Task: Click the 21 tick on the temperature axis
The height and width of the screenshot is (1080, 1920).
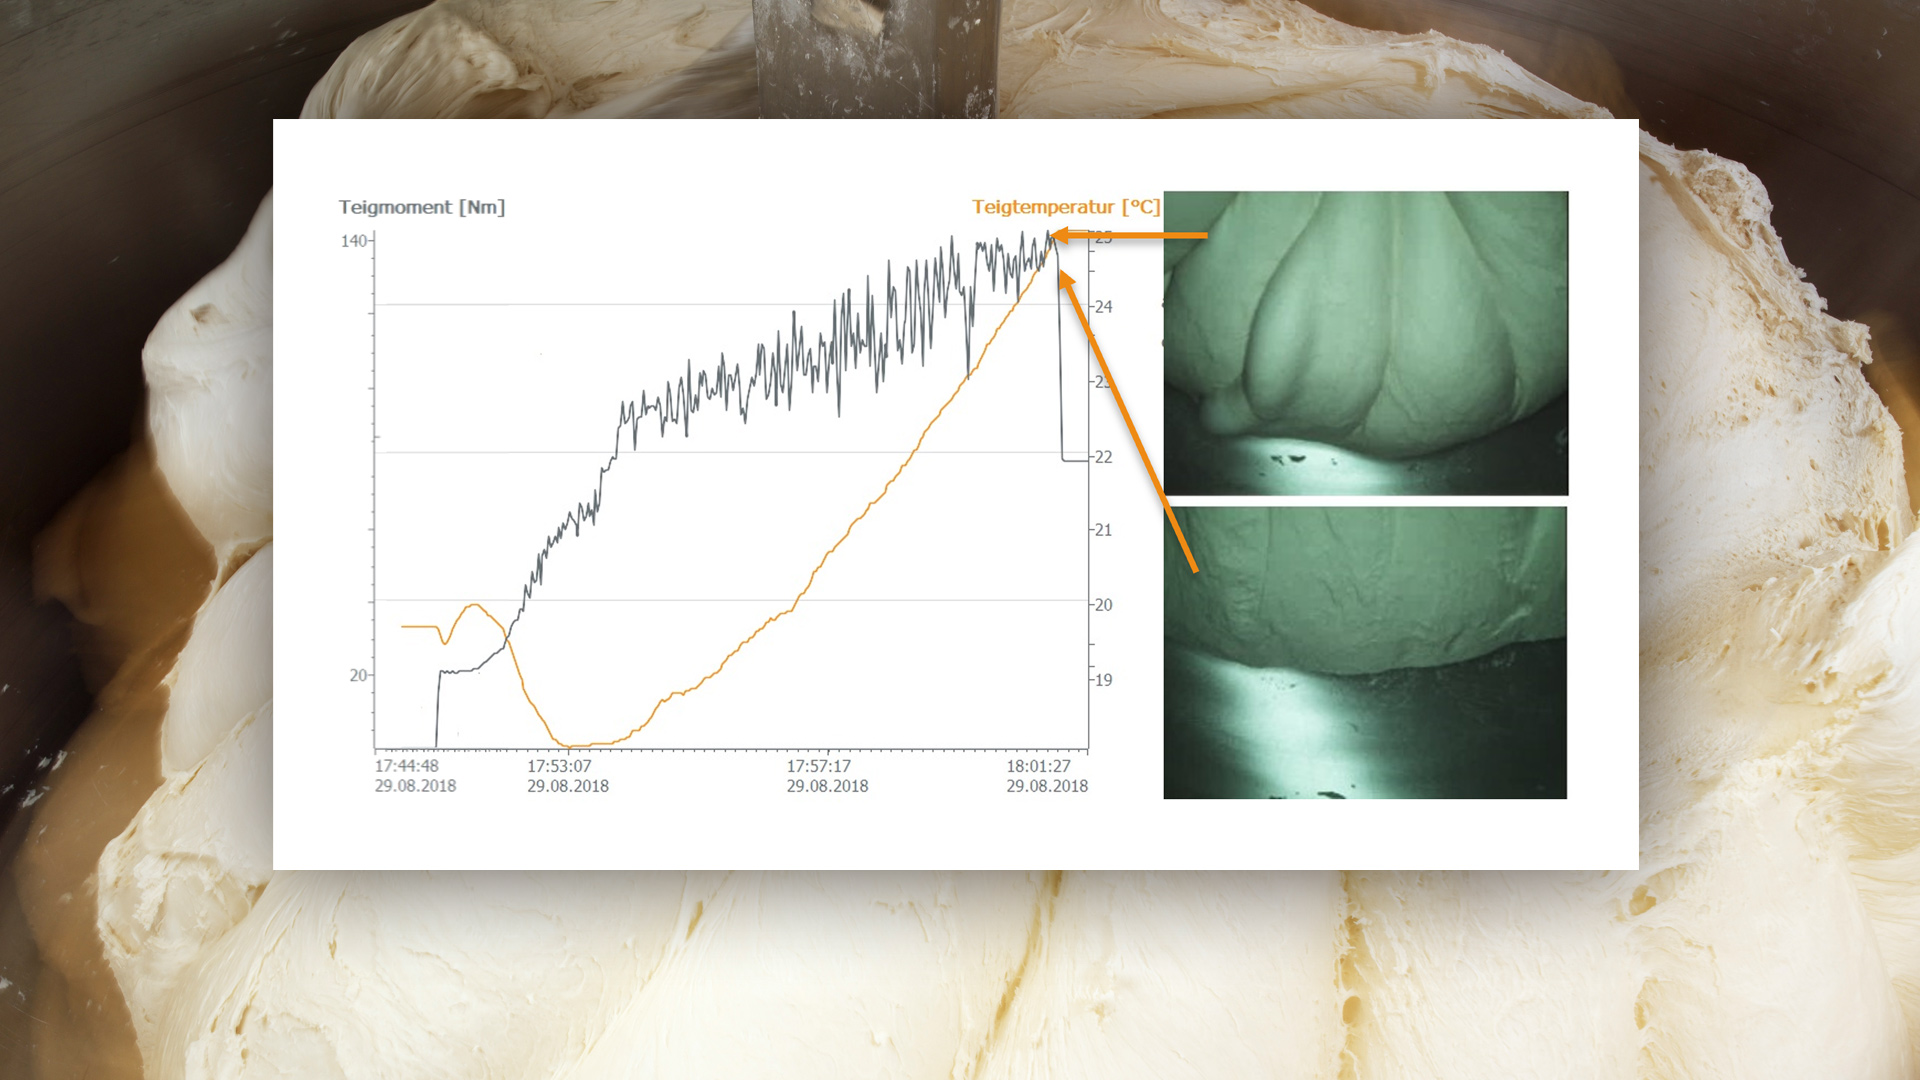Action: coord(1103,530)
